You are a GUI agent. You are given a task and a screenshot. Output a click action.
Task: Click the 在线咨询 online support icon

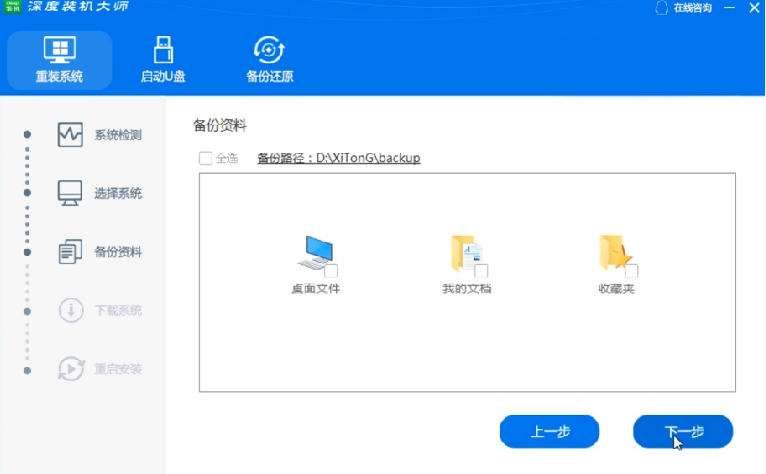(661, 8)
